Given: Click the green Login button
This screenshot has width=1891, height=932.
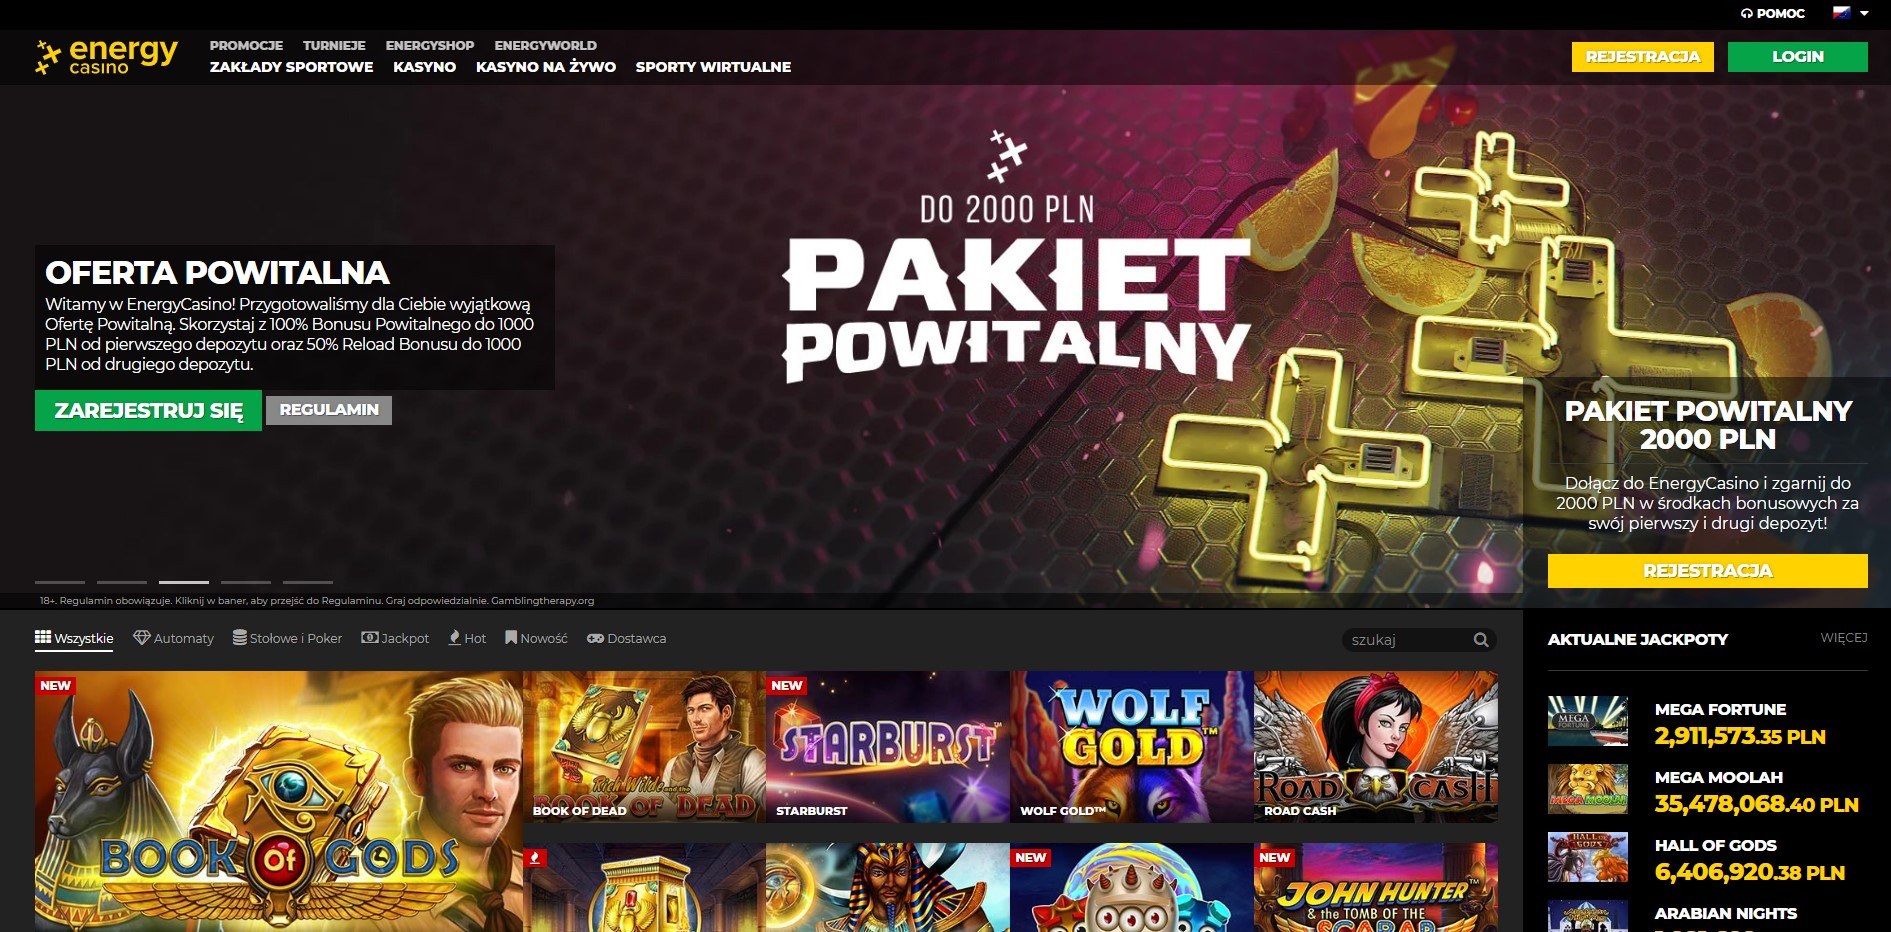Looking at the screenshot, I should (1797, 57).
